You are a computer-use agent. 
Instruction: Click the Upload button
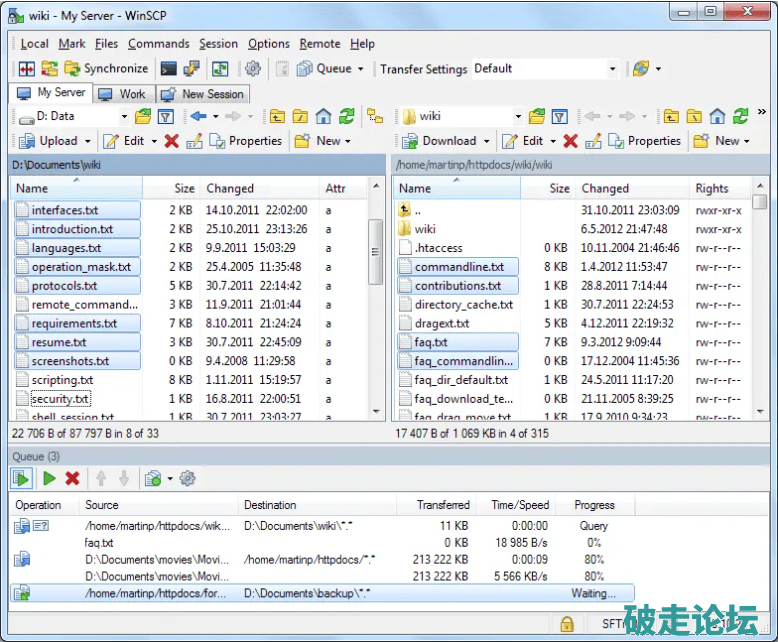pos(50,141)
